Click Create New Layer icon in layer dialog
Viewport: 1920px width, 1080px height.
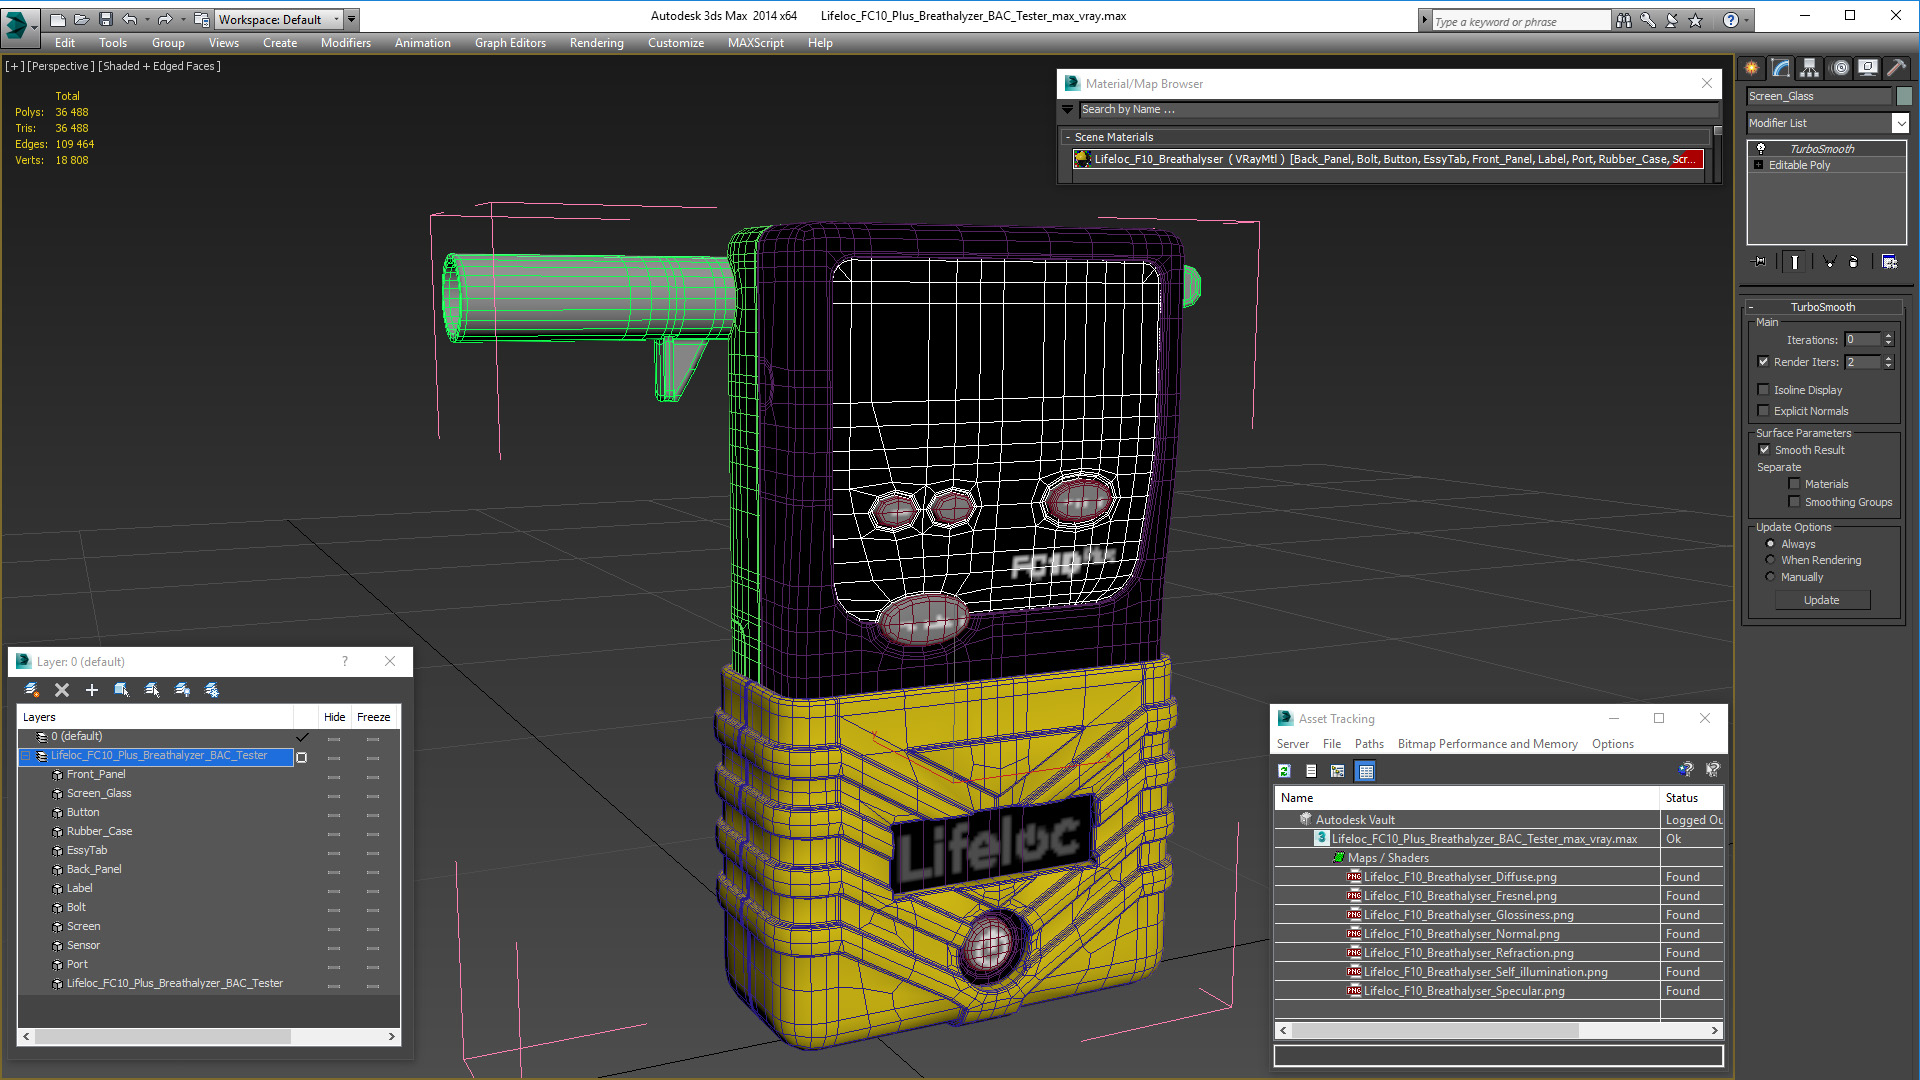tap(32, 690)
